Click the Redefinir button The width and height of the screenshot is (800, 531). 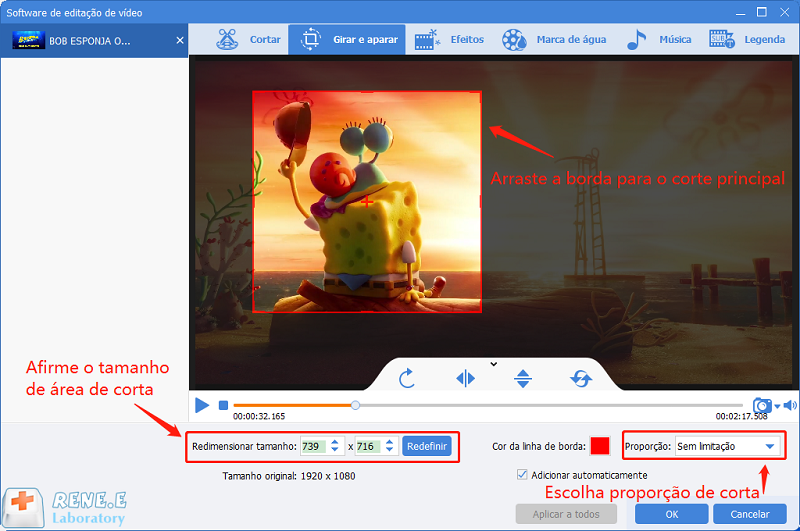(427, 446)
